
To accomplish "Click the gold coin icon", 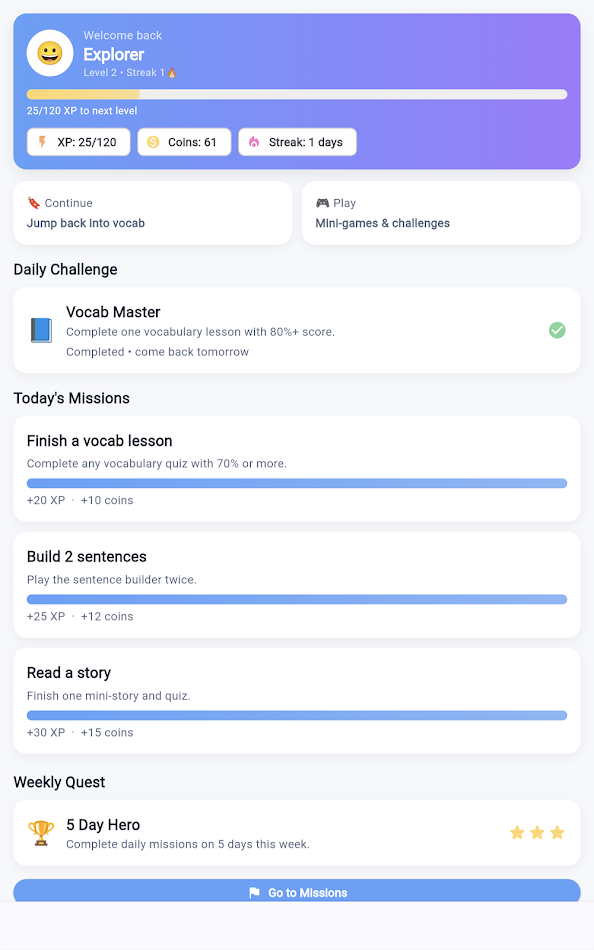I will tap(153, 142).
